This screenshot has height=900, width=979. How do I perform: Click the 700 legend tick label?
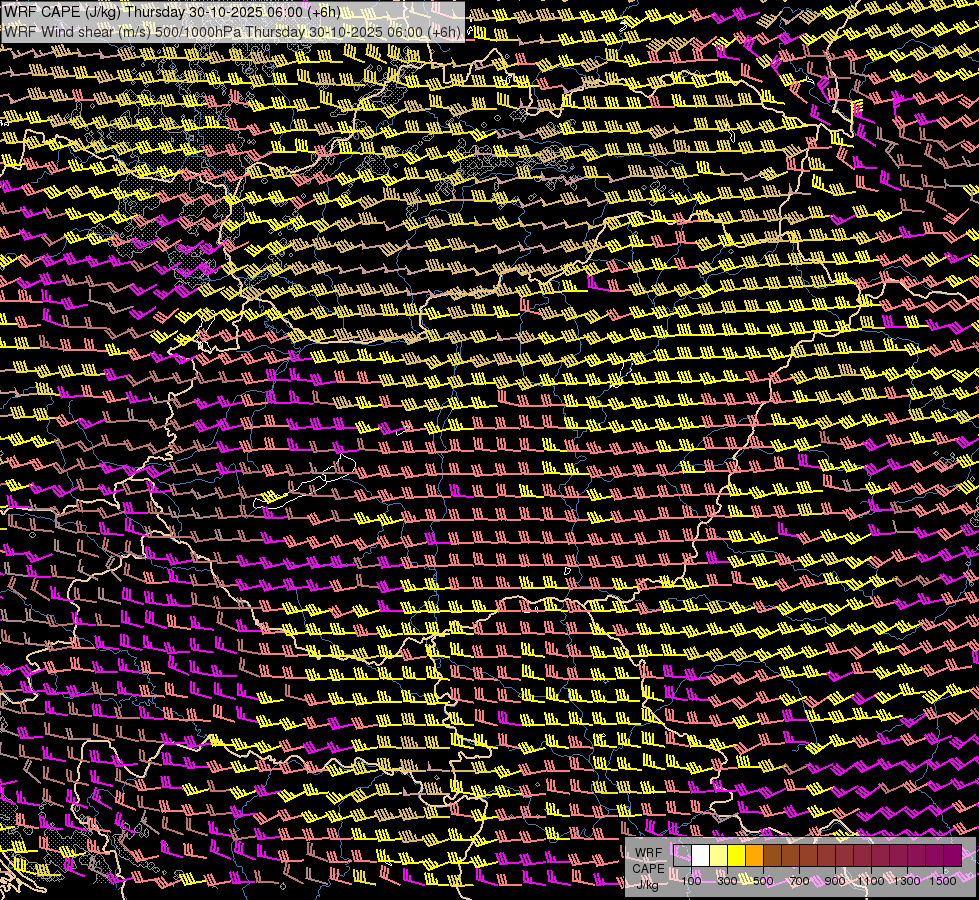pos(799,881)
